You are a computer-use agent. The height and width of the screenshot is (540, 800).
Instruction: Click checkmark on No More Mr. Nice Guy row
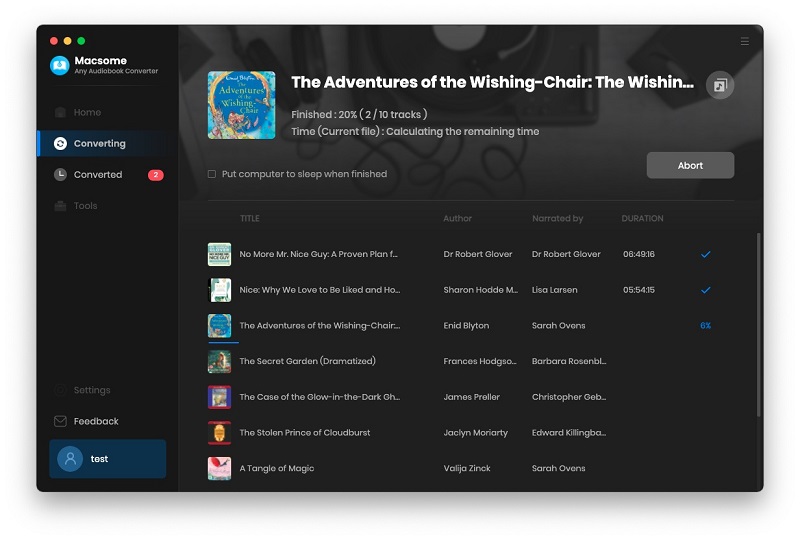706,254
